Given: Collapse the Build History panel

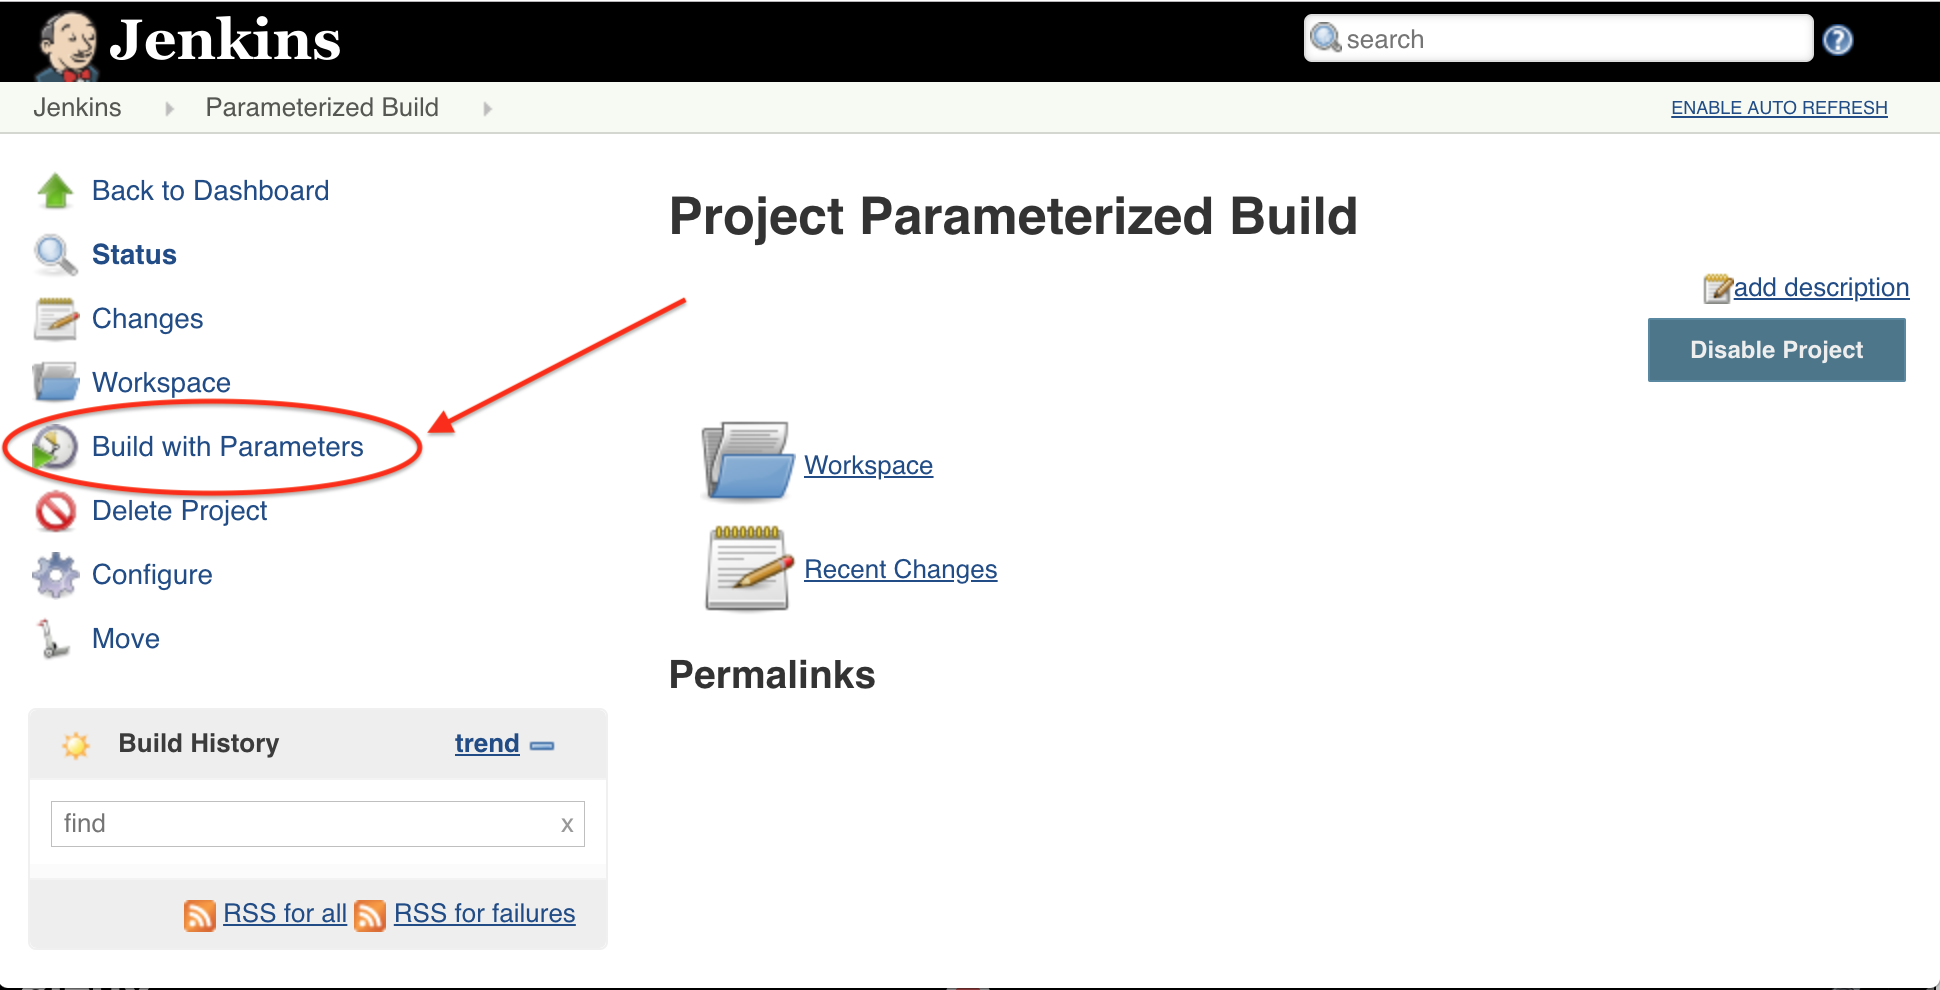Looking at the screenshot, I should pos(542,745).
